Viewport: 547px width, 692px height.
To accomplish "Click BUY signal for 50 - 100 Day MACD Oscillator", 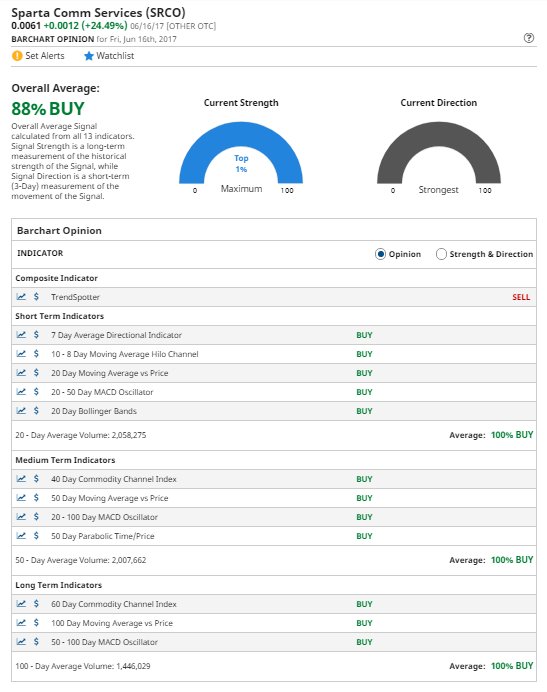I will (x=364, y=642).
